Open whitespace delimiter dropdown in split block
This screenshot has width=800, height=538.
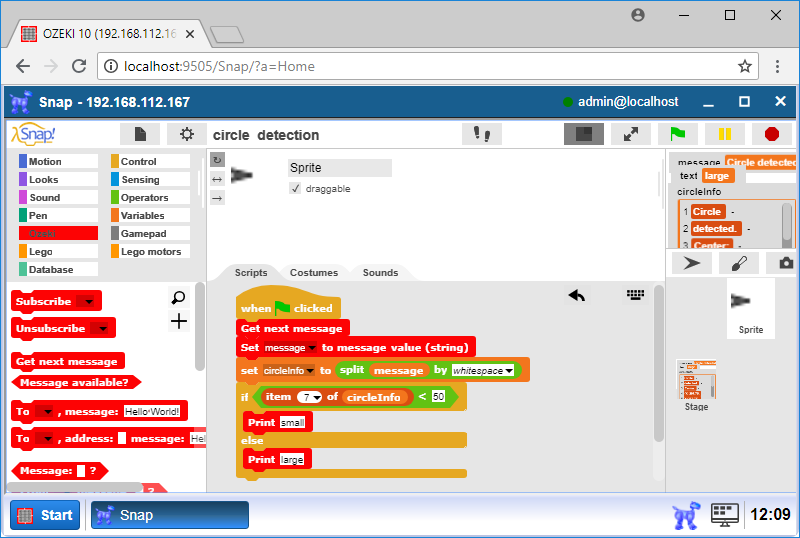point(509,371)
